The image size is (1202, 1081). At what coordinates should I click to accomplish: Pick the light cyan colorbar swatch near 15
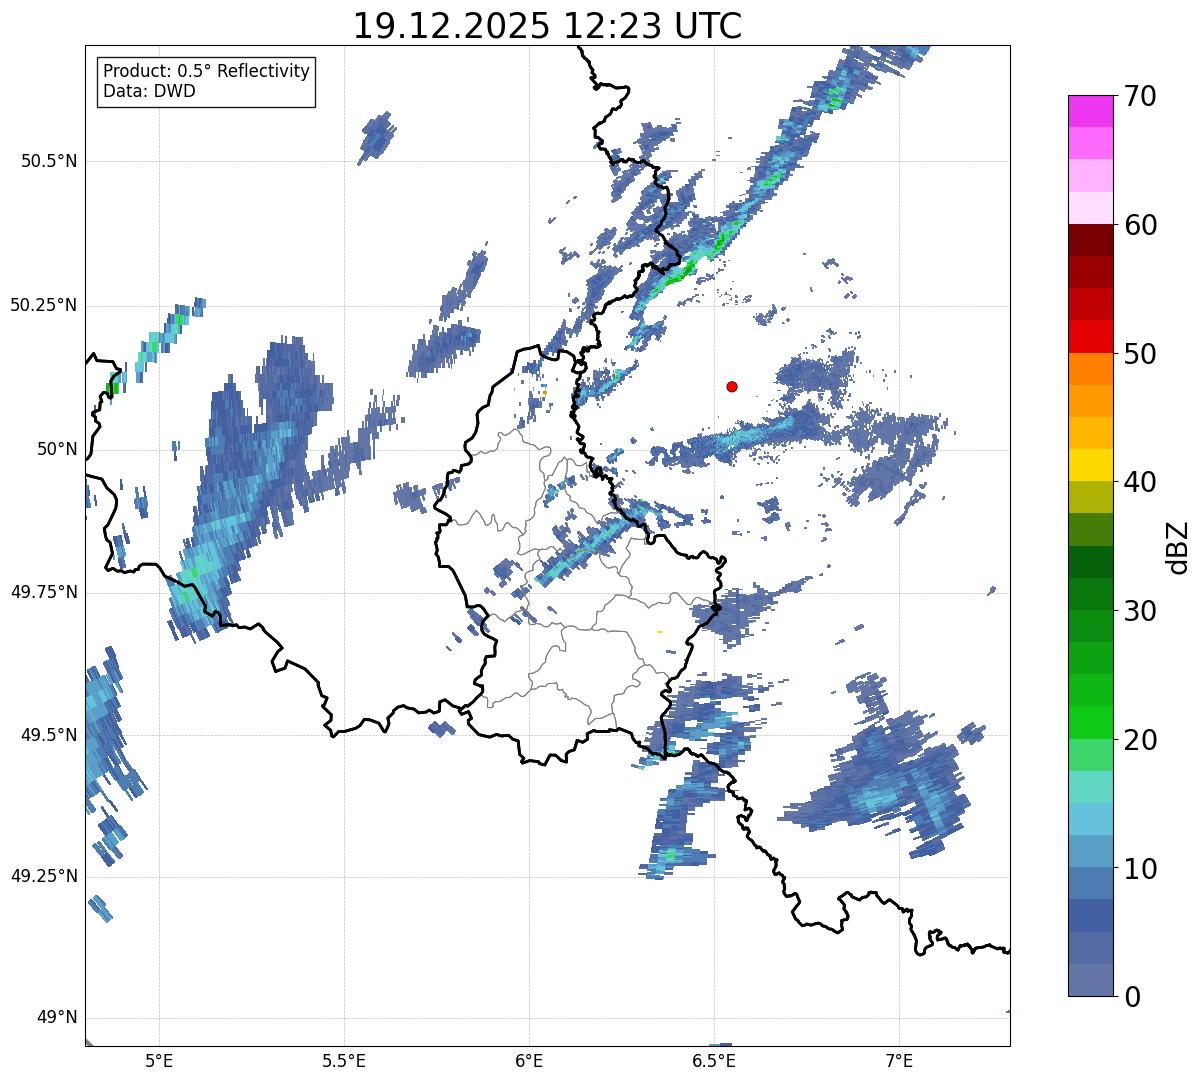click(1090, 787)
